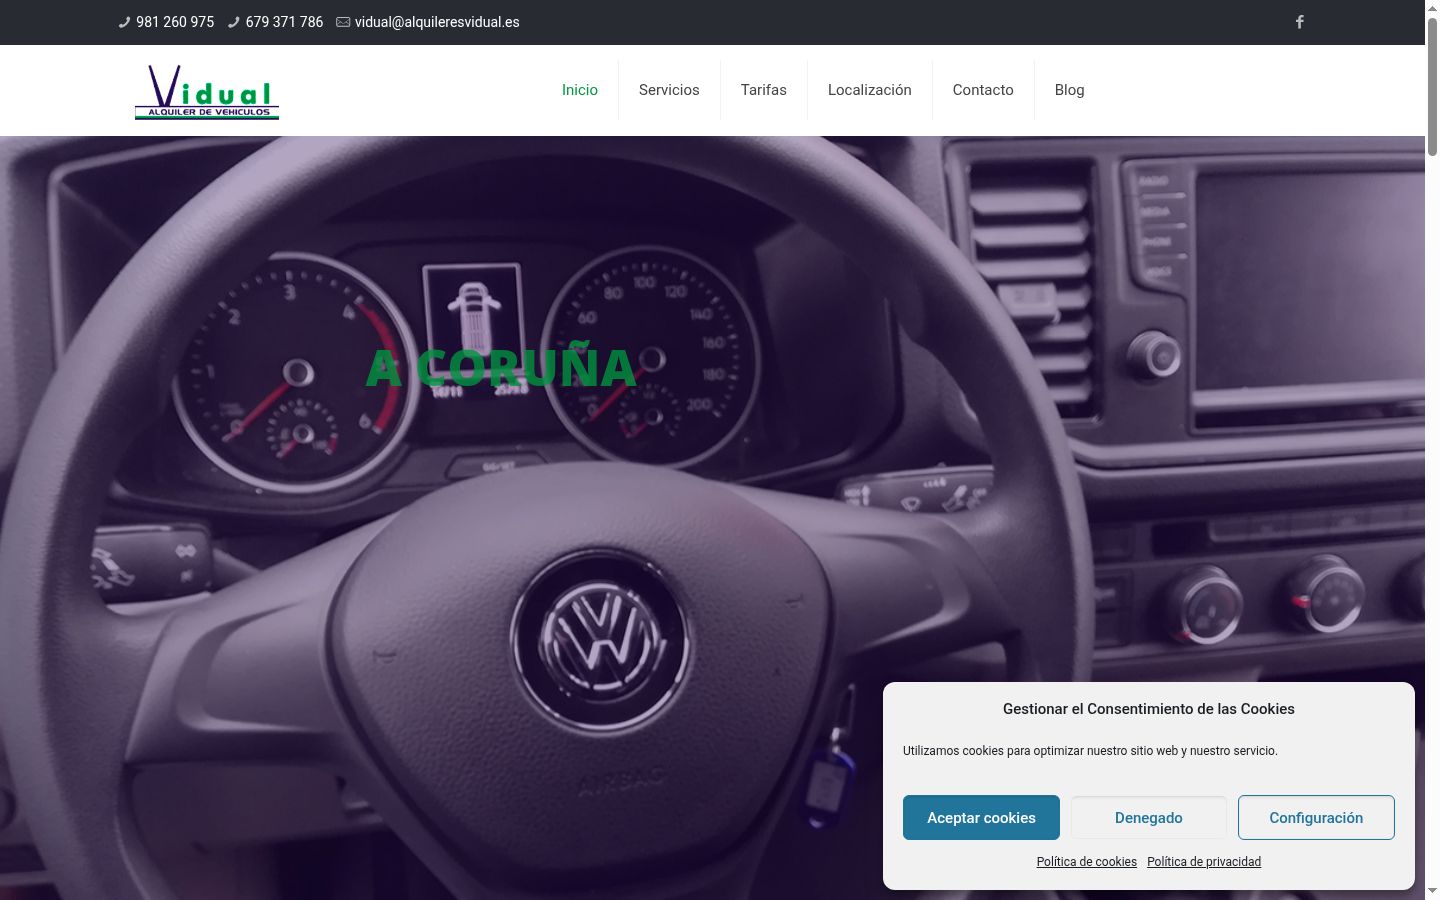This screenshot has height=900, width=1440.
Task: Call the 679 371 786 mobile number
Action: click(284, 22)
